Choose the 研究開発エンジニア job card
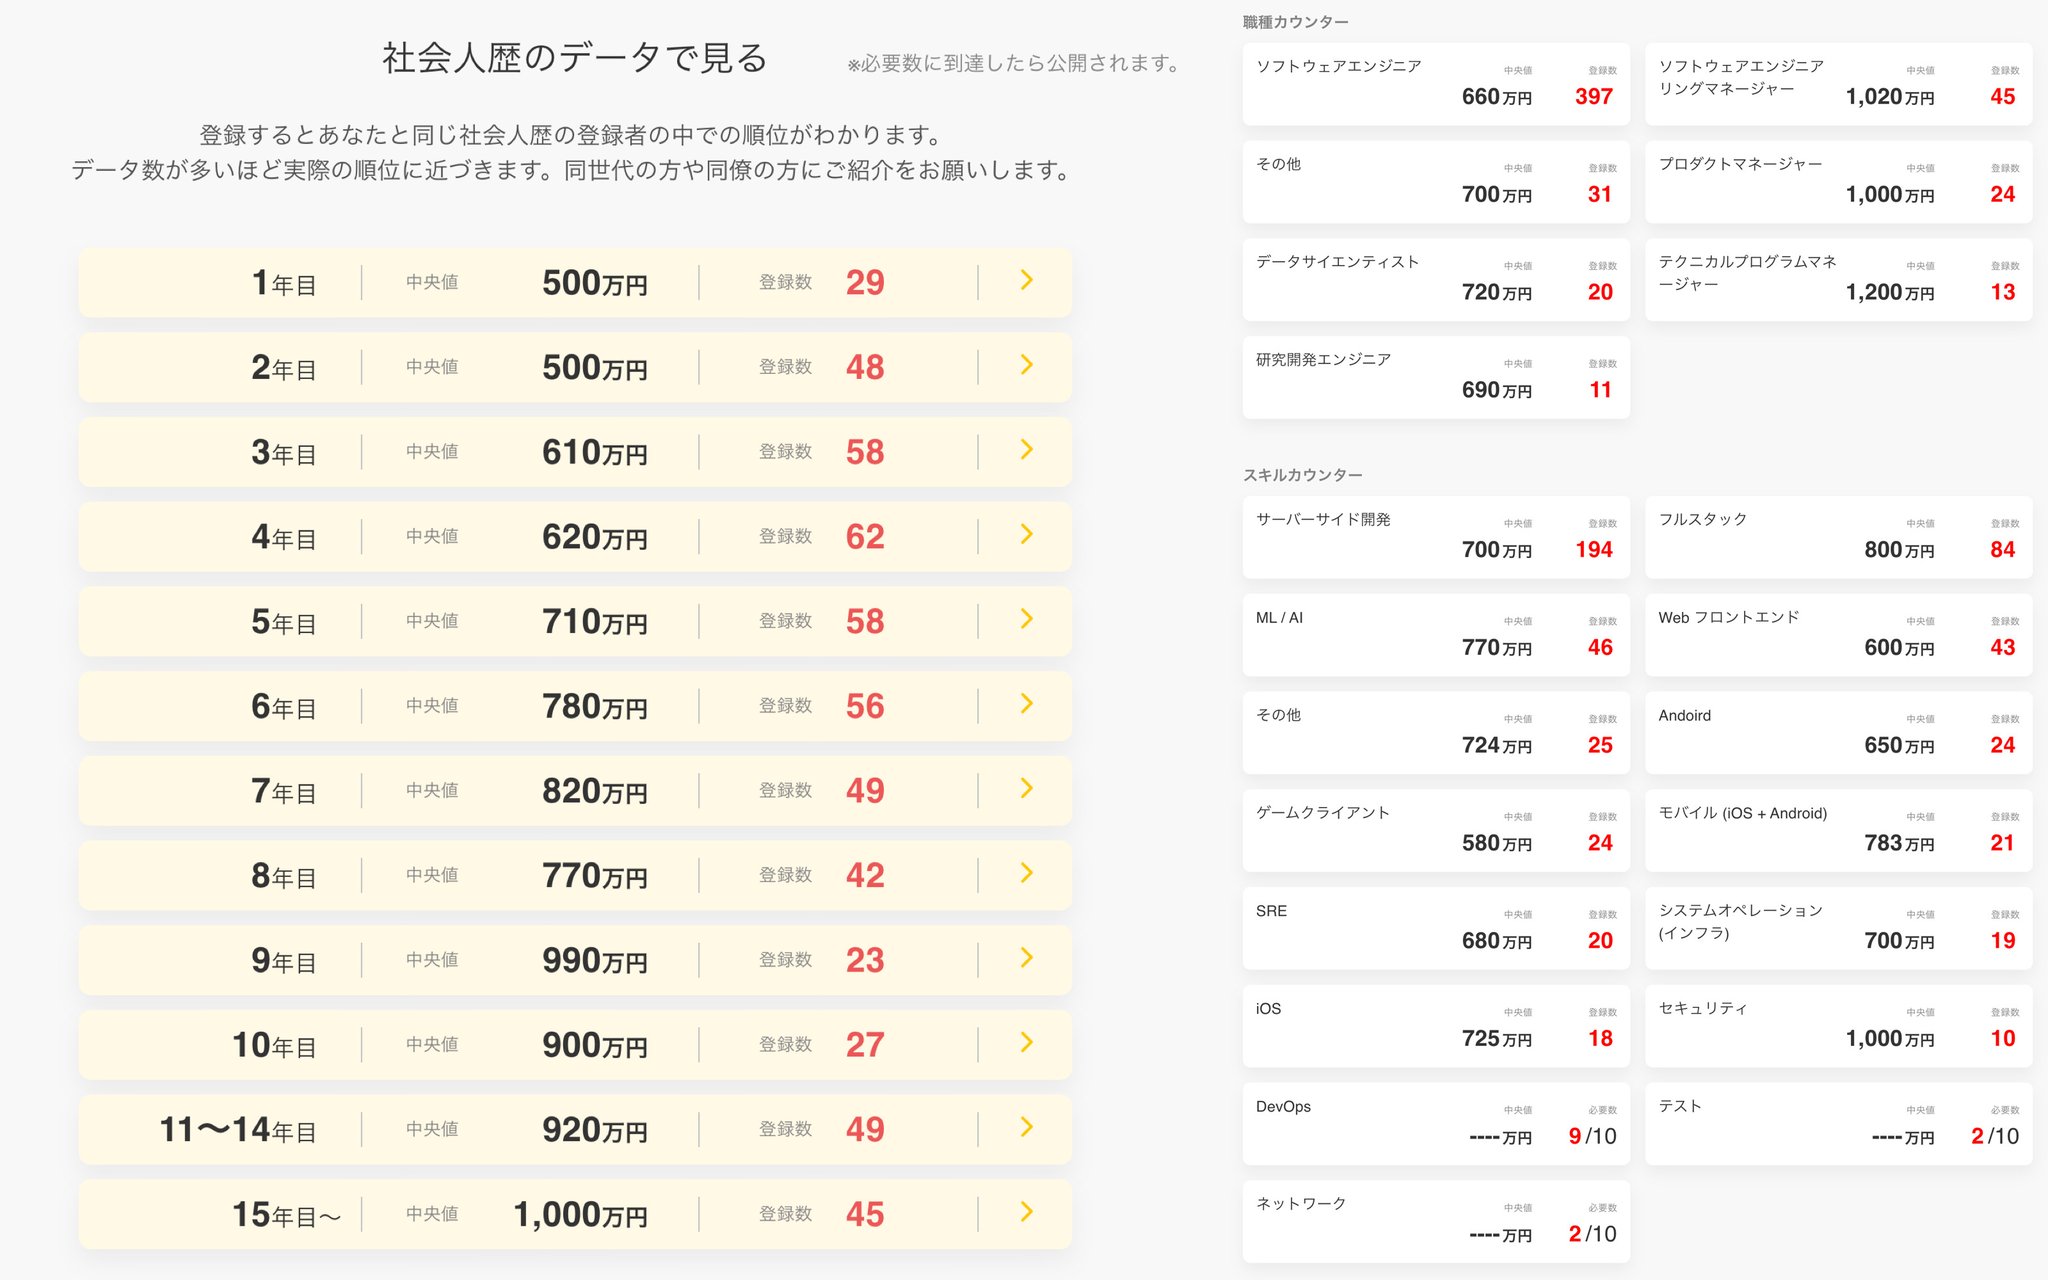This screenshot has width=2048, height=1280. pyautogui.click(x=1436, y=378)
